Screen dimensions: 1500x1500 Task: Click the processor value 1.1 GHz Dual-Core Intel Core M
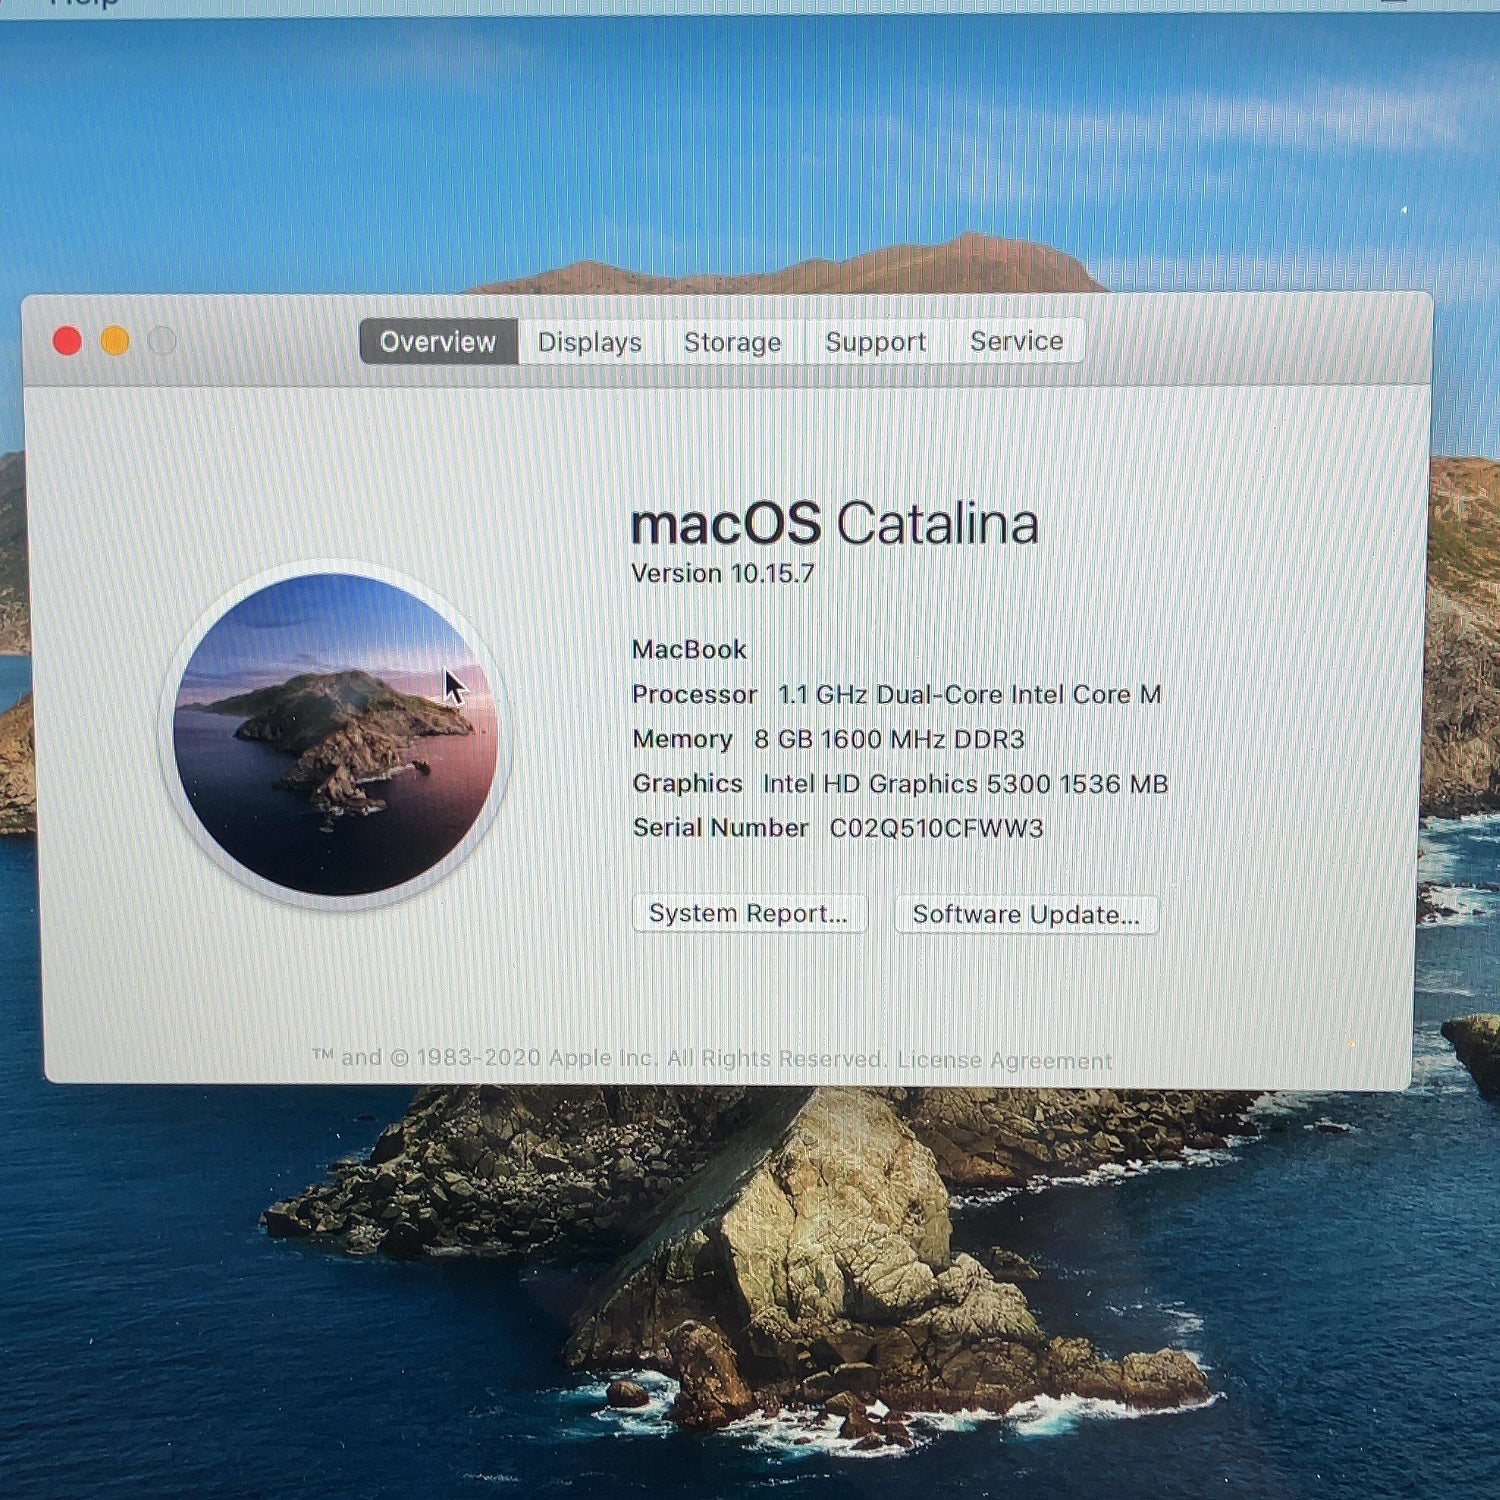pos(970,694)
